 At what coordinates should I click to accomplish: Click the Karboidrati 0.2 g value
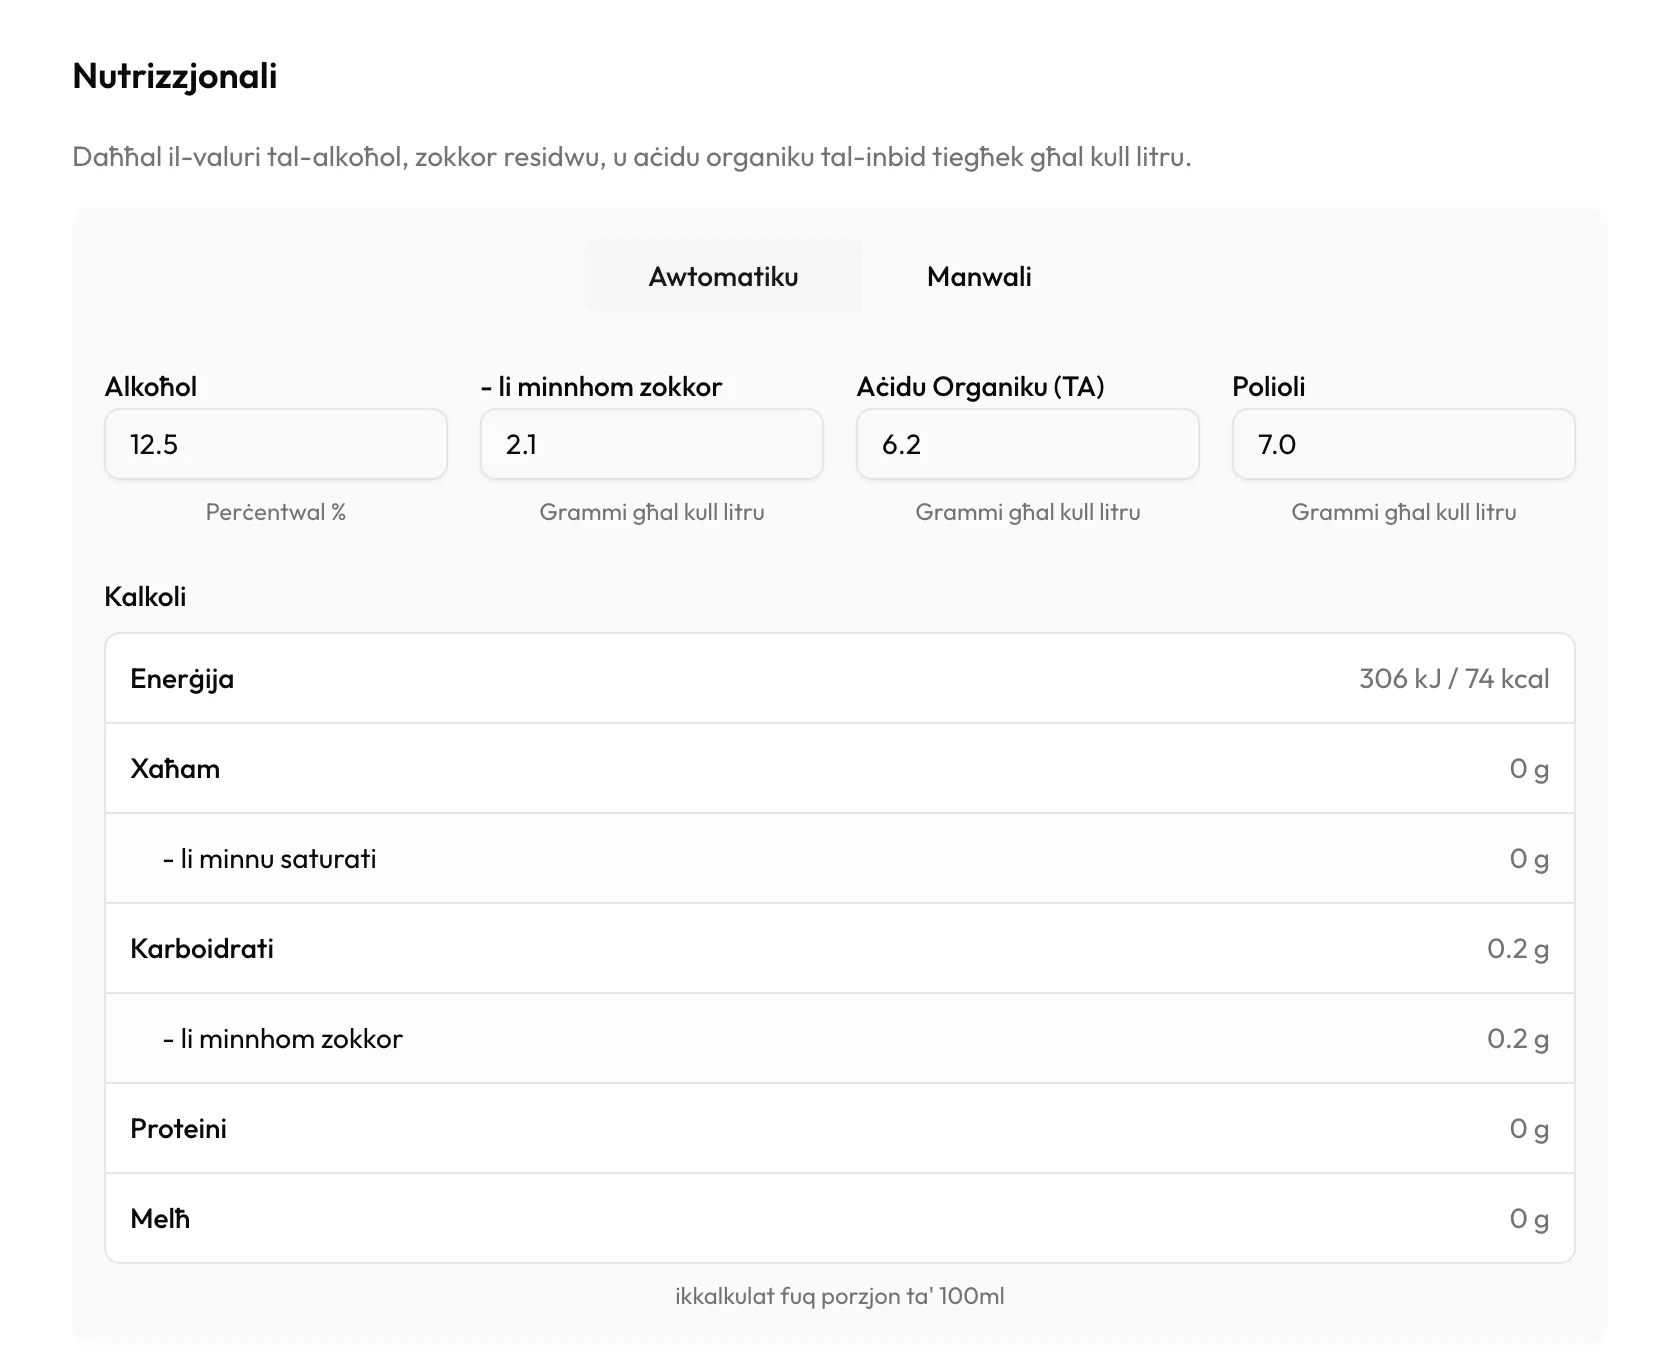tap(1518, 949)
